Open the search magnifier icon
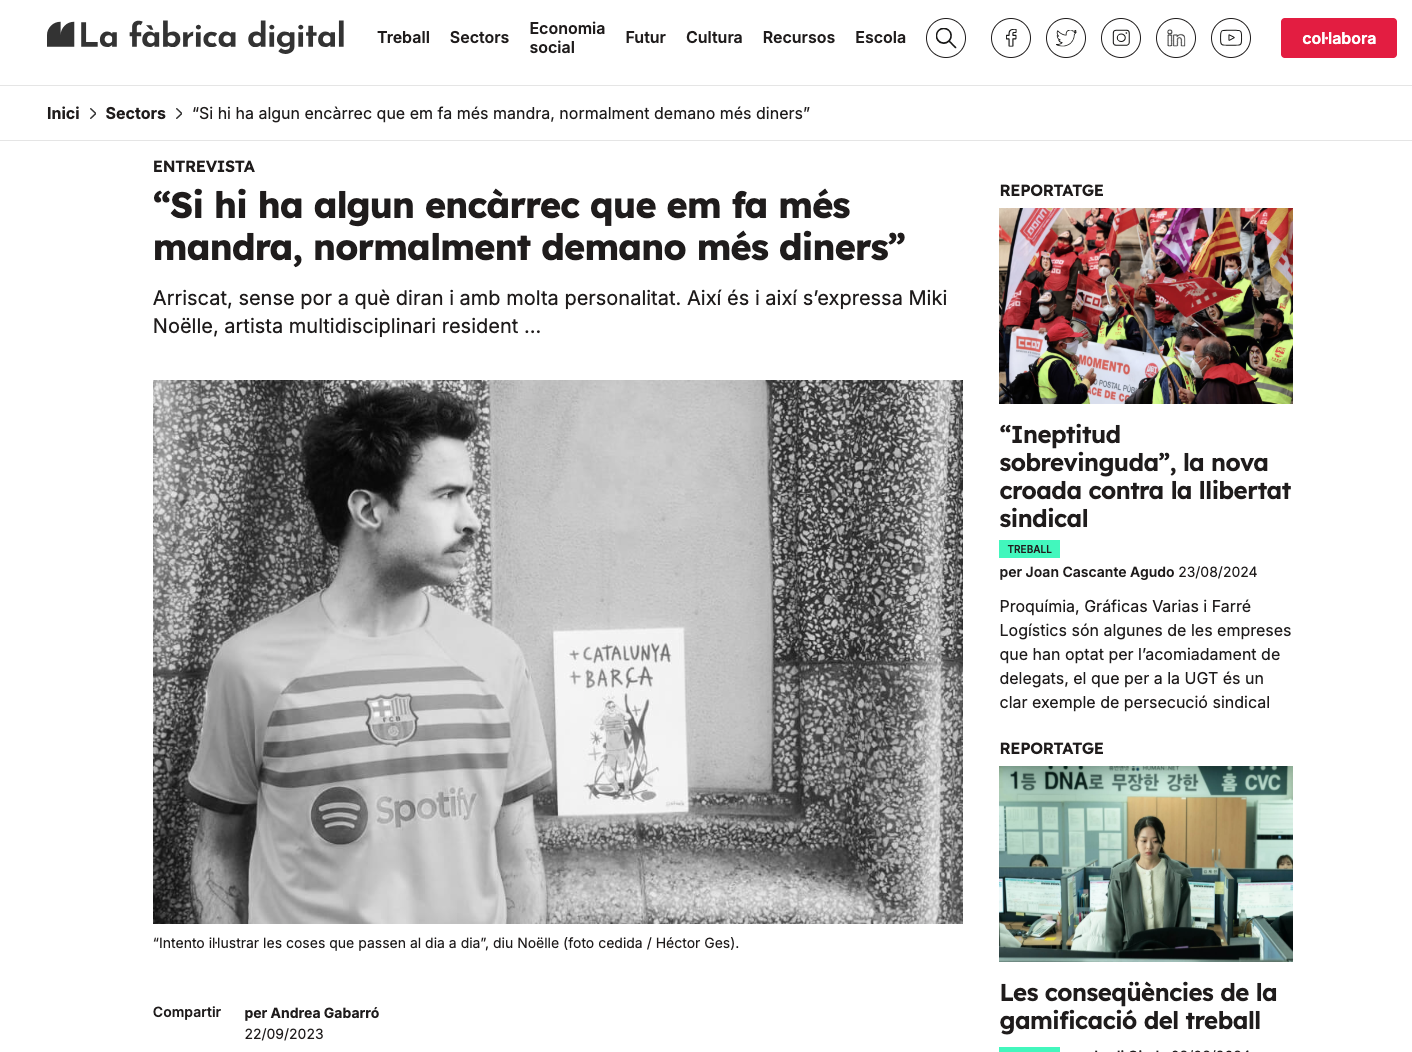1412x1052 pixels. (x=945, y=38)
